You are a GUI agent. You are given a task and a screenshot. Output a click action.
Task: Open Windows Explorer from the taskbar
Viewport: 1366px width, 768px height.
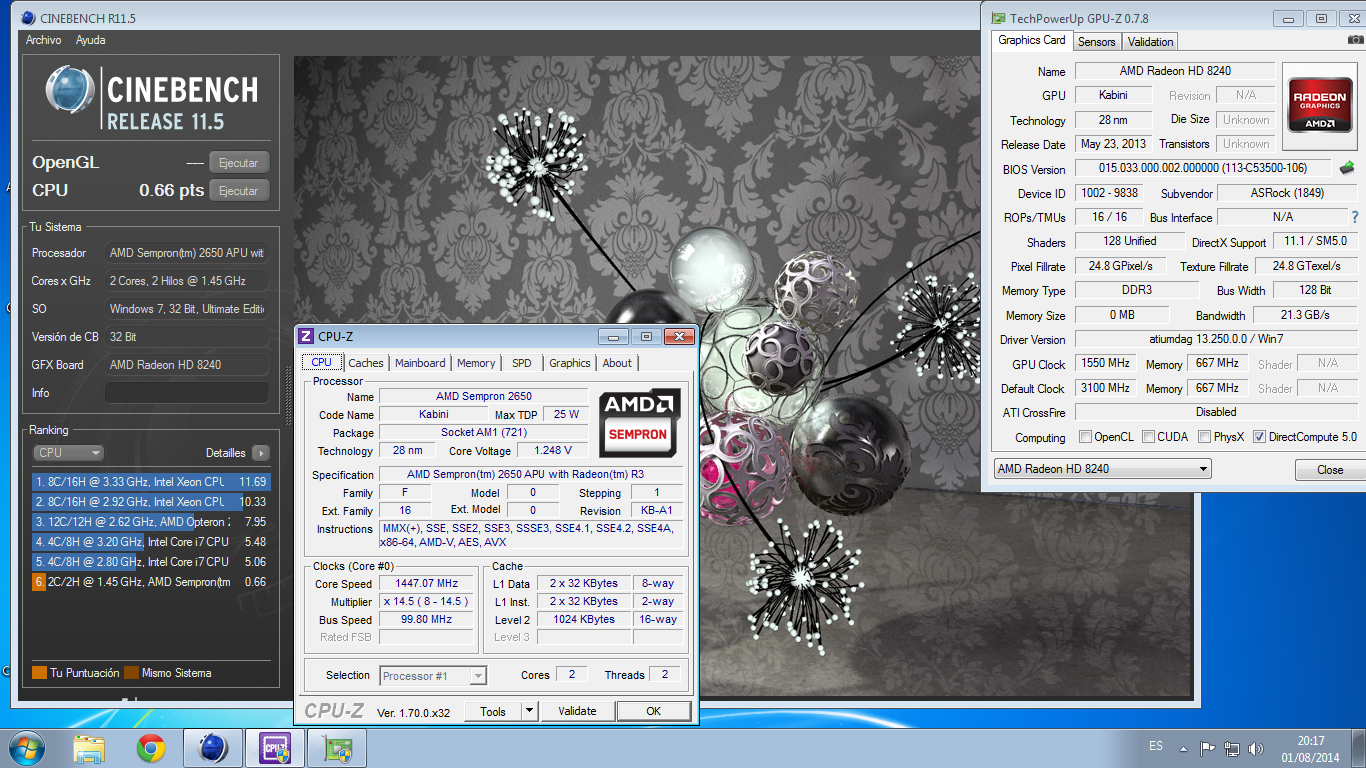tap(89, 748)
